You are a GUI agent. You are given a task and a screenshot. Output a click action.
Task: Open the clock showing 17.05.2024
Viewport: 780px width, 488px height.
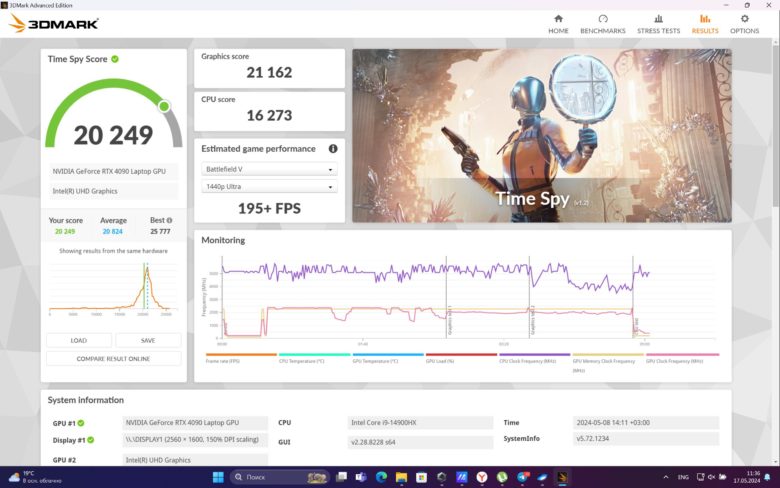pyautogui.click(x=746, y=478)
